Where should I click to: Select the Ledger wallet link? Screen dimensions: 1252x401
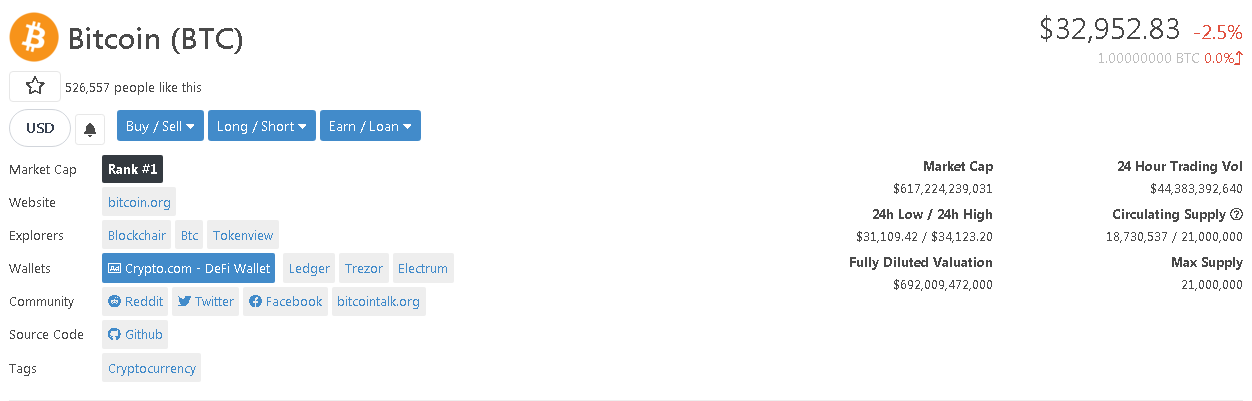pos(309,268)
